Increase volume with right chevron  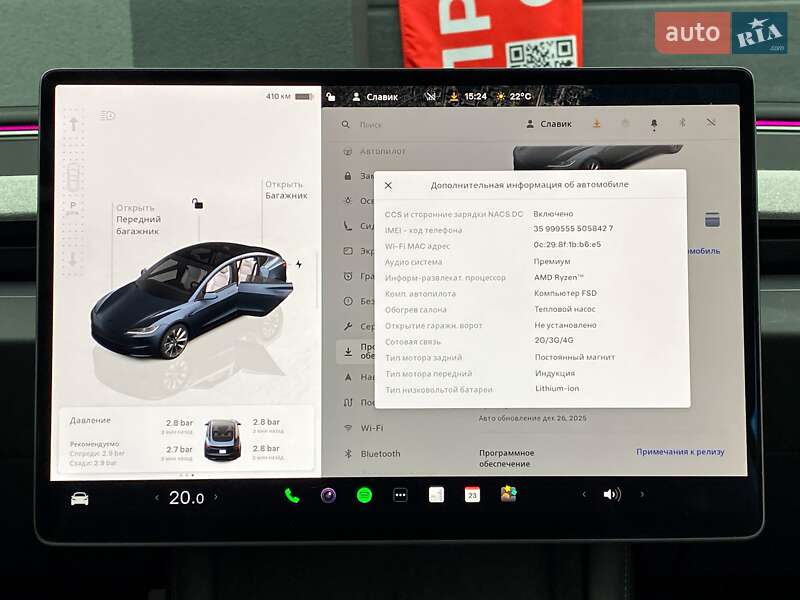pos(642,494)
